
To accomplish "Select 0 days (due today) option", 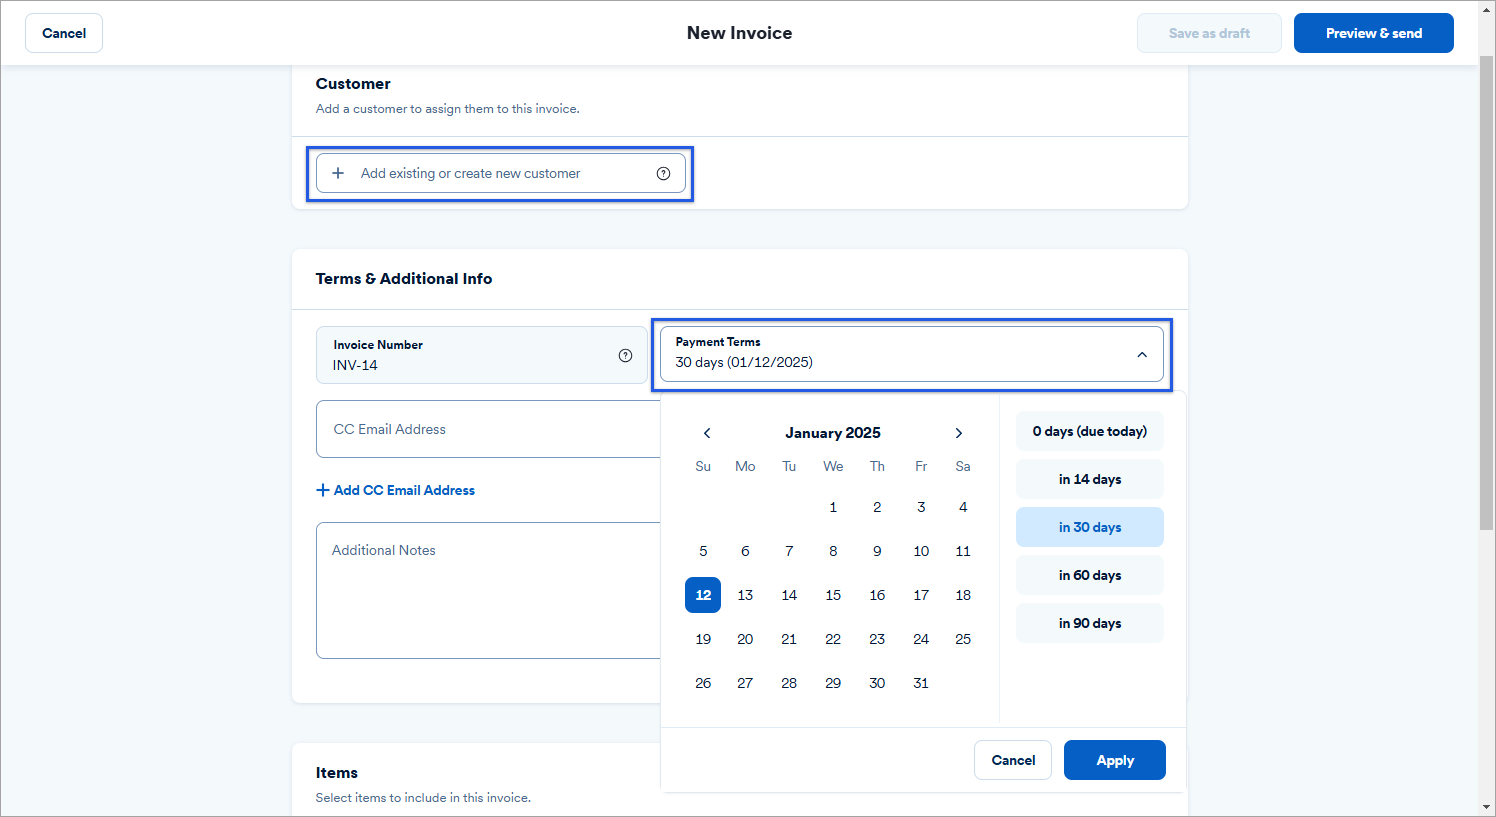I will click(1090, 431).
